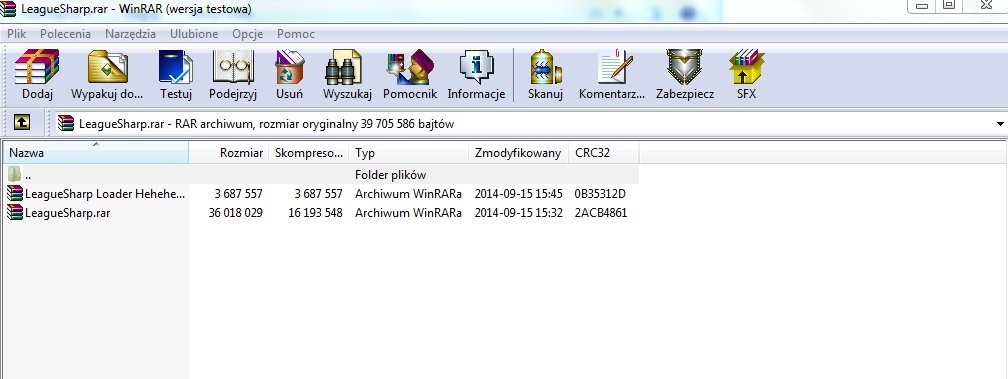Click the 36 018 029 size value
The height and width of the screenshot is (379, 1008).
coord(235,213)
